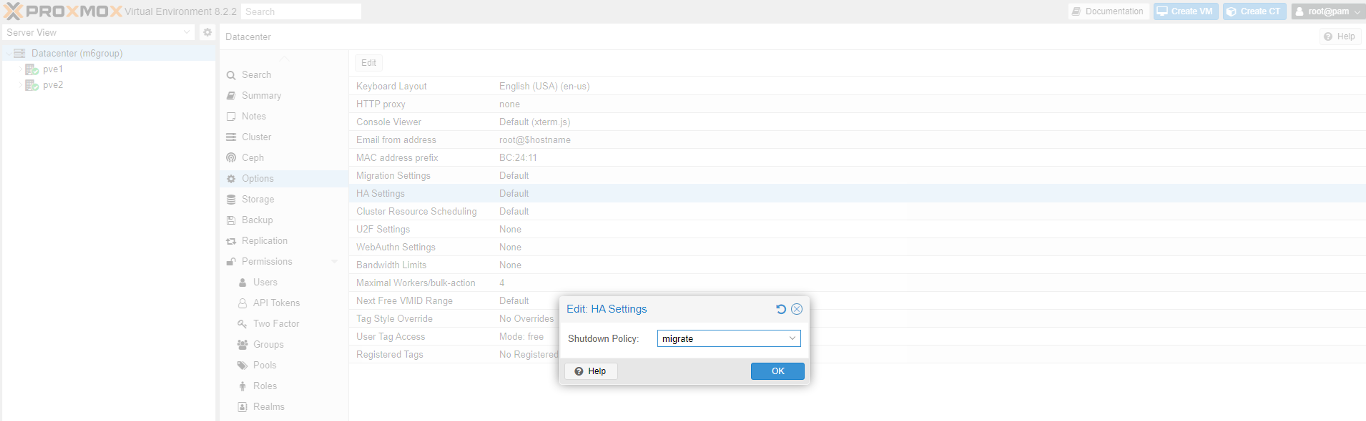This screenshot has height=421, width=1366.
Task: Select node pve1 in the tree
Action: (53, 69)
